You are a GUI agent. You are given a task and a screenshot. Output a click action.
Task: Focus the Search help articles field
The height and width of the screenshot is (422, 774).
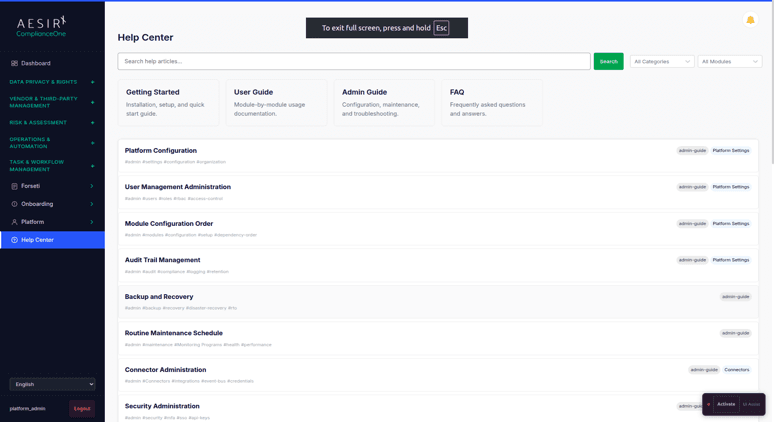(354, 61)
